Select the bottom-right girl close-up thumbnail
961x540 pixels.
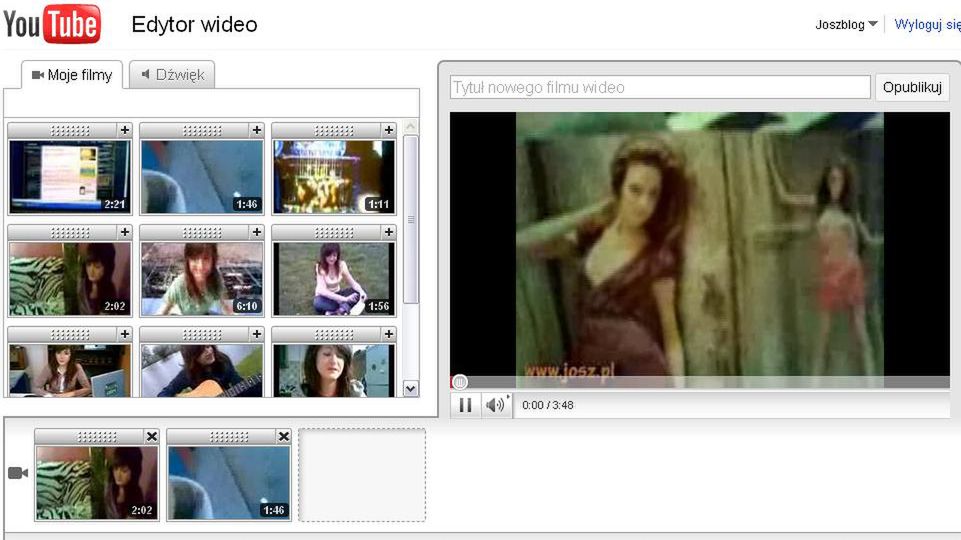click(x=333, y=370)
